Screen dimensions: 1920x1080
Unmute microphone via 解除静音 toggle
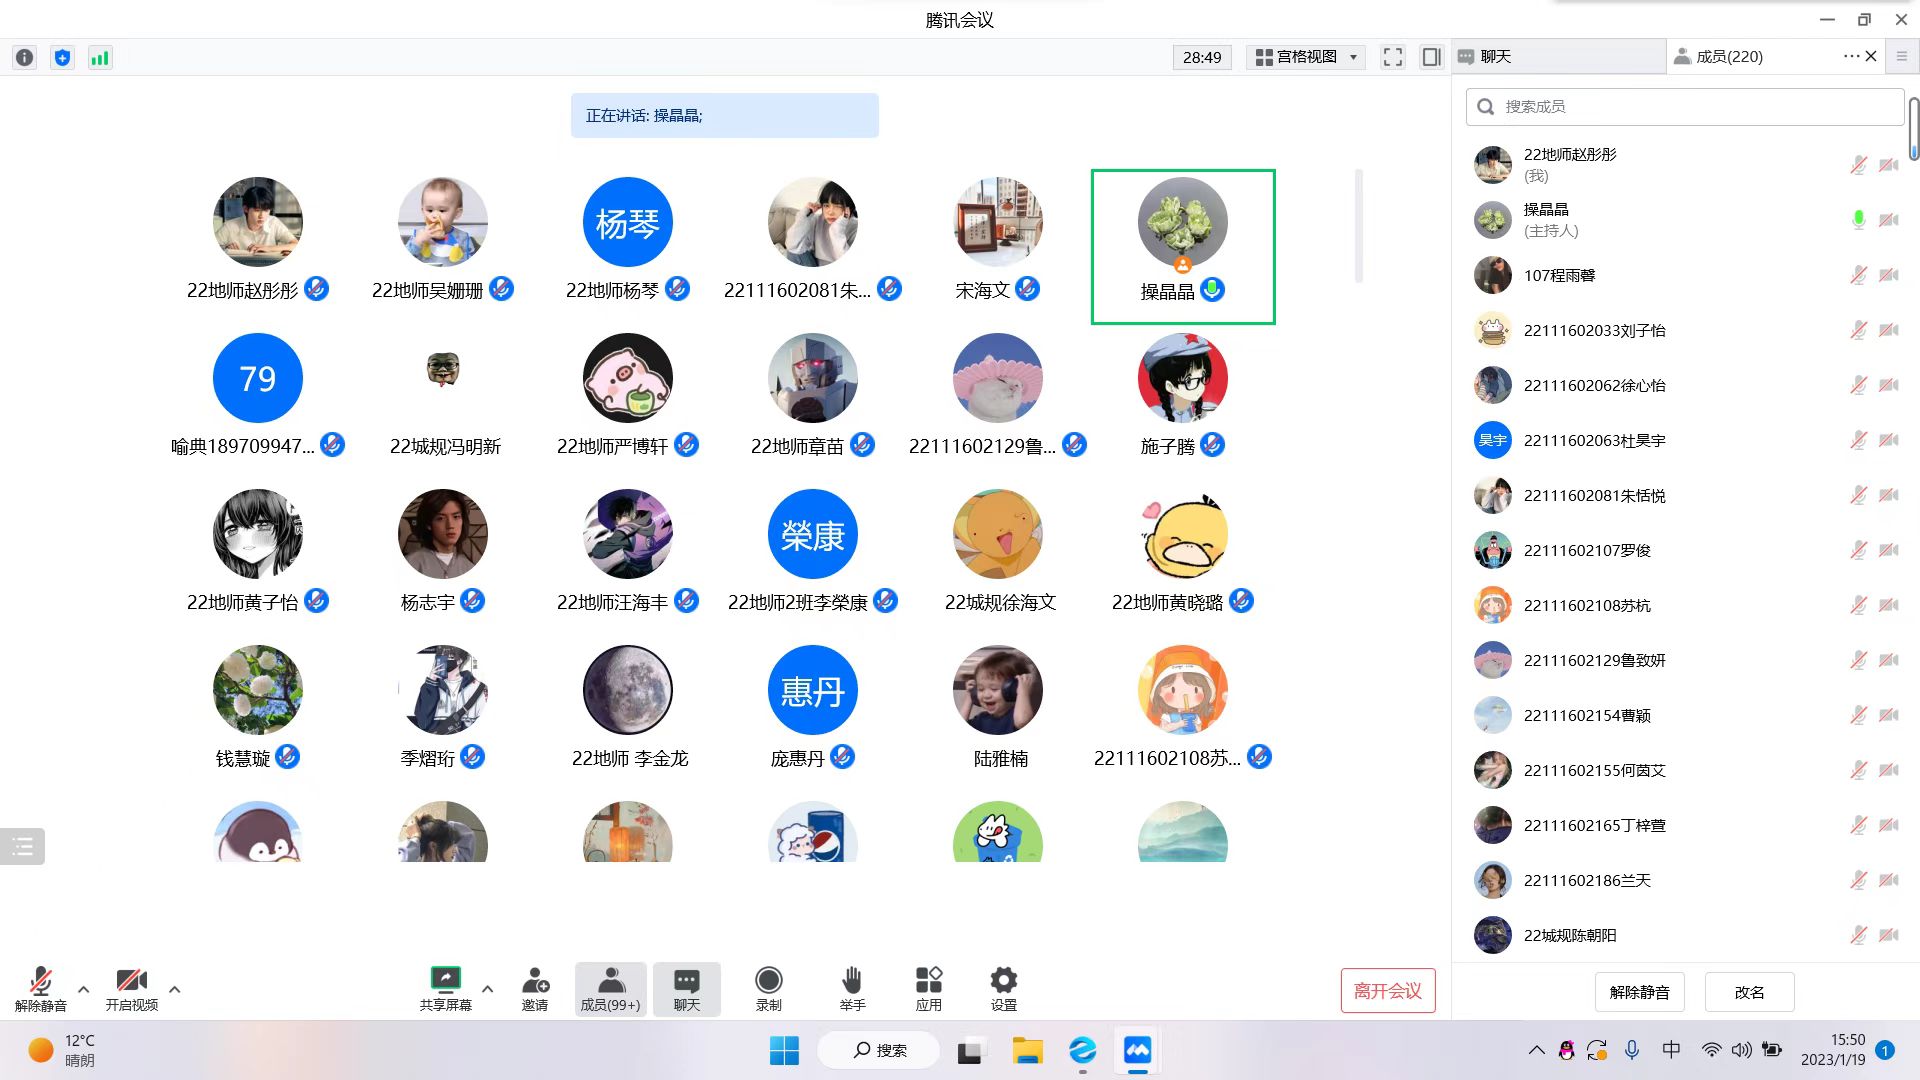coord(41,979)
